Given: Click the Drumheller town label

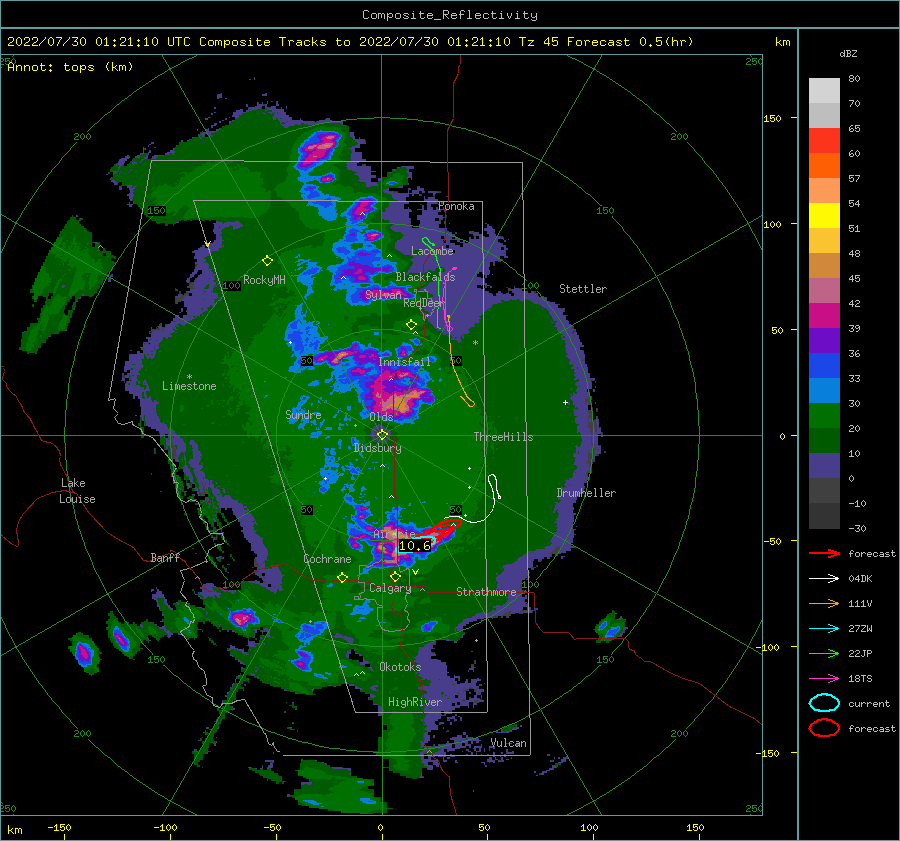Looking at the screenshot, I should (586, 493).
